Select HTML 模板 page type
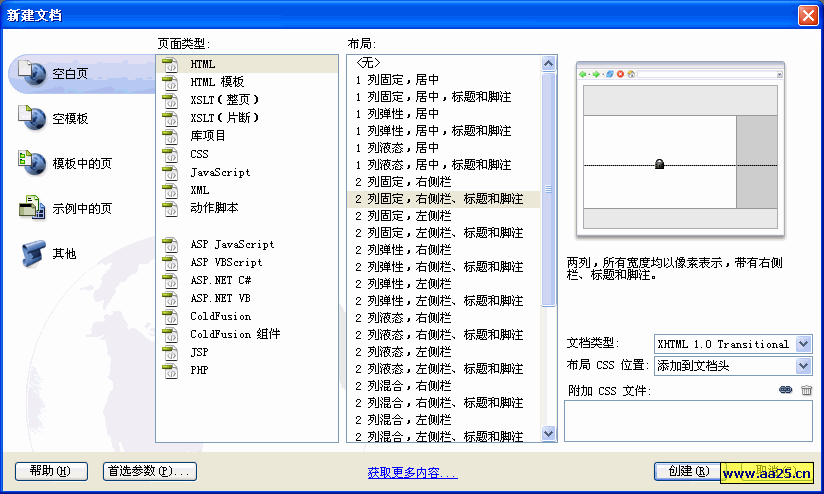The width and height of the screenshot is (824, 494). pos(216,82)
